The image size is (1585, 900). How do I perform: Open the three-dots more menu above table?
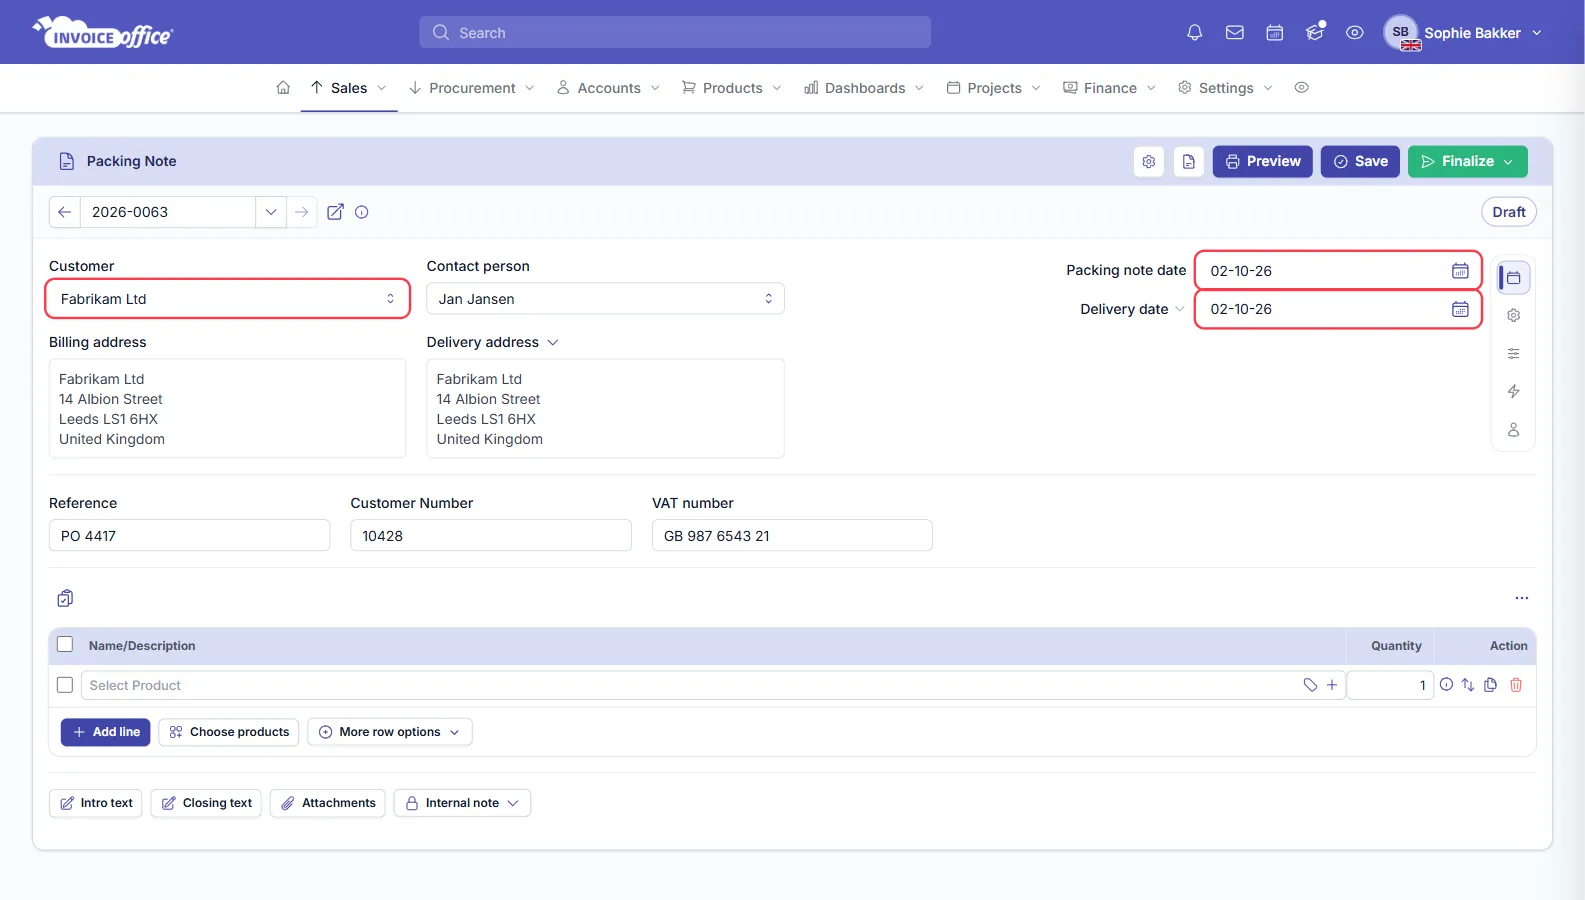(x=1521, y=598)
